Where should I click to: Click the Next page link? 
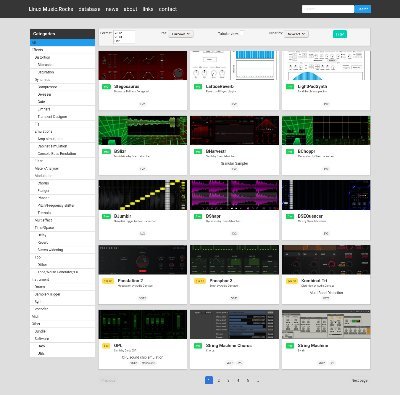pos(360,380)
